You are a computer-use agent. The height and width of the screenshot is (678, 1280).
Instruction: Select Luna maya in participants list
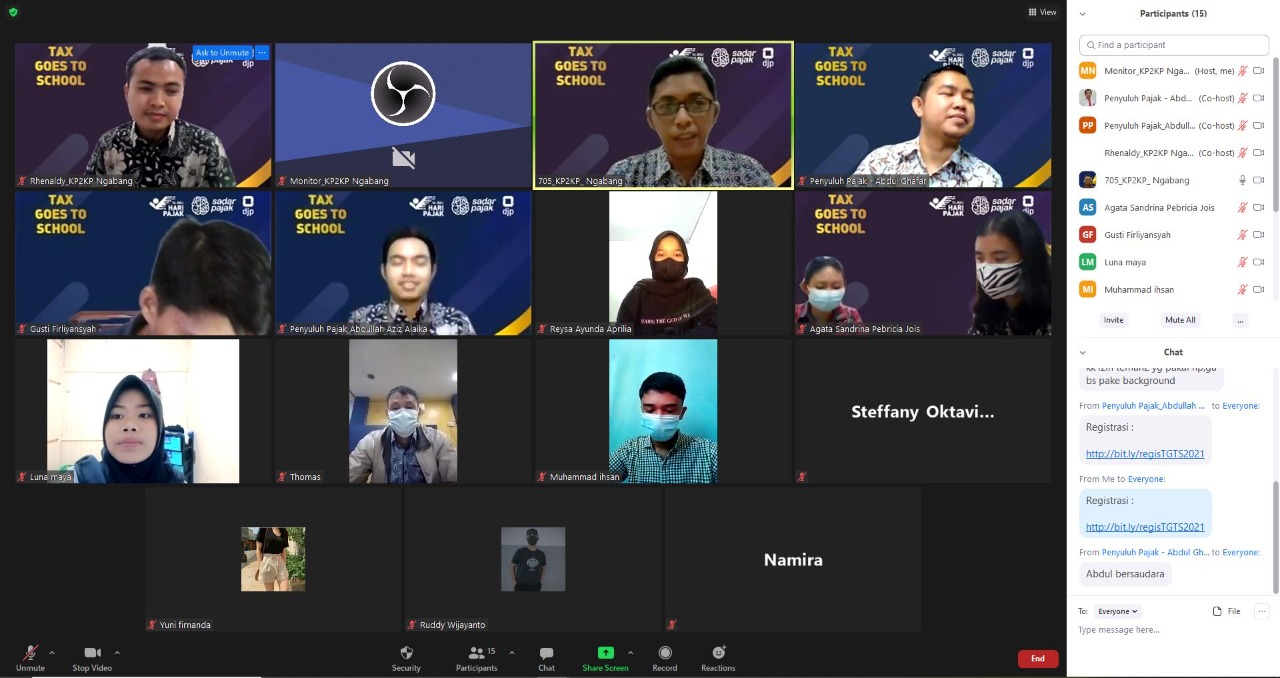click(1125, 262)
